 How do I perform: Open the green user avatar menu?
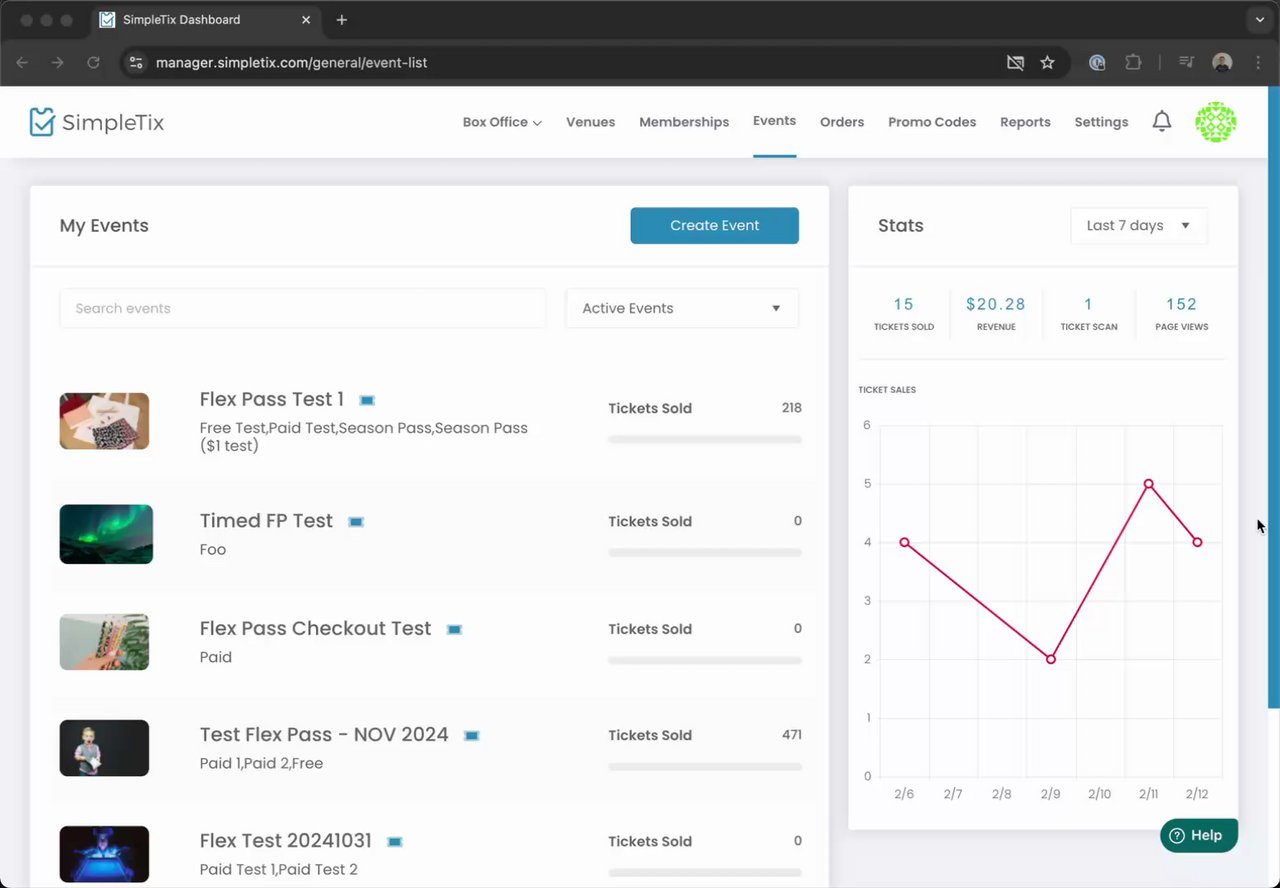click(x=1215, y=122)
